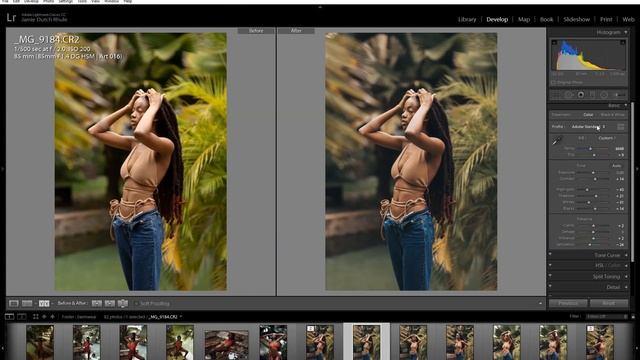
Task: Click the Before label above left photo
Action: [256, 31]
